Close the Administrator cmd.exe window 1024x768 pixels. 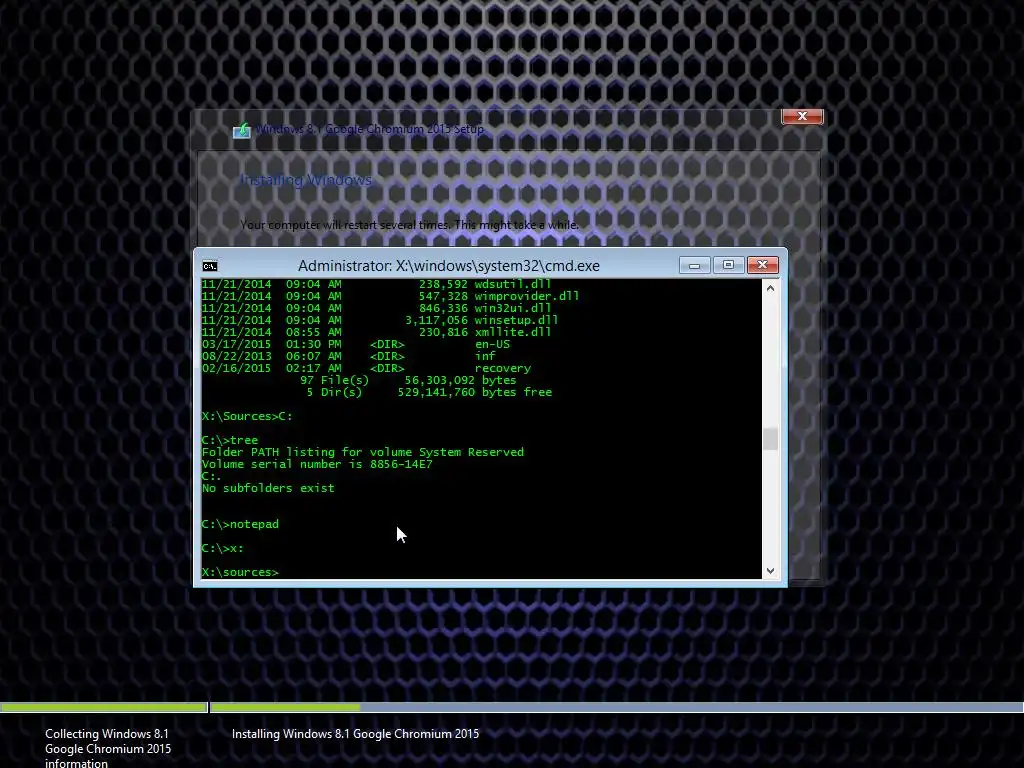[x=762, y=265]
